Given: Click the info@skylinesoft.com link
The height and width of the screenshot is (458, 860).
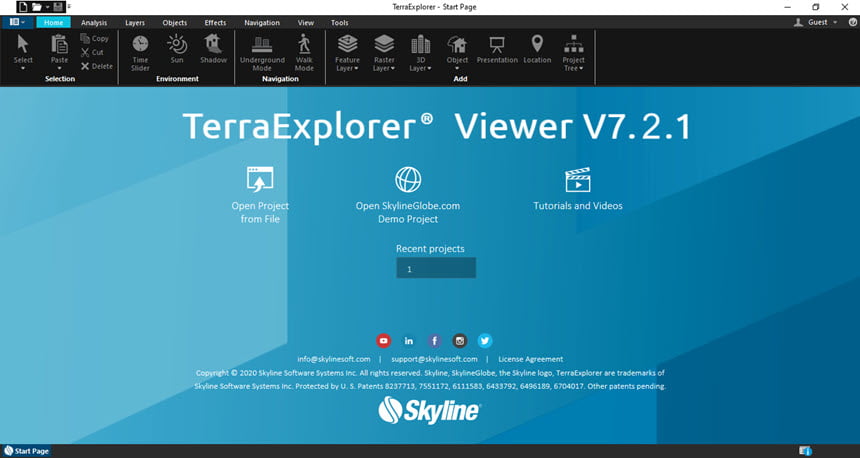Looking at the screenshot, I should [333, 359].
